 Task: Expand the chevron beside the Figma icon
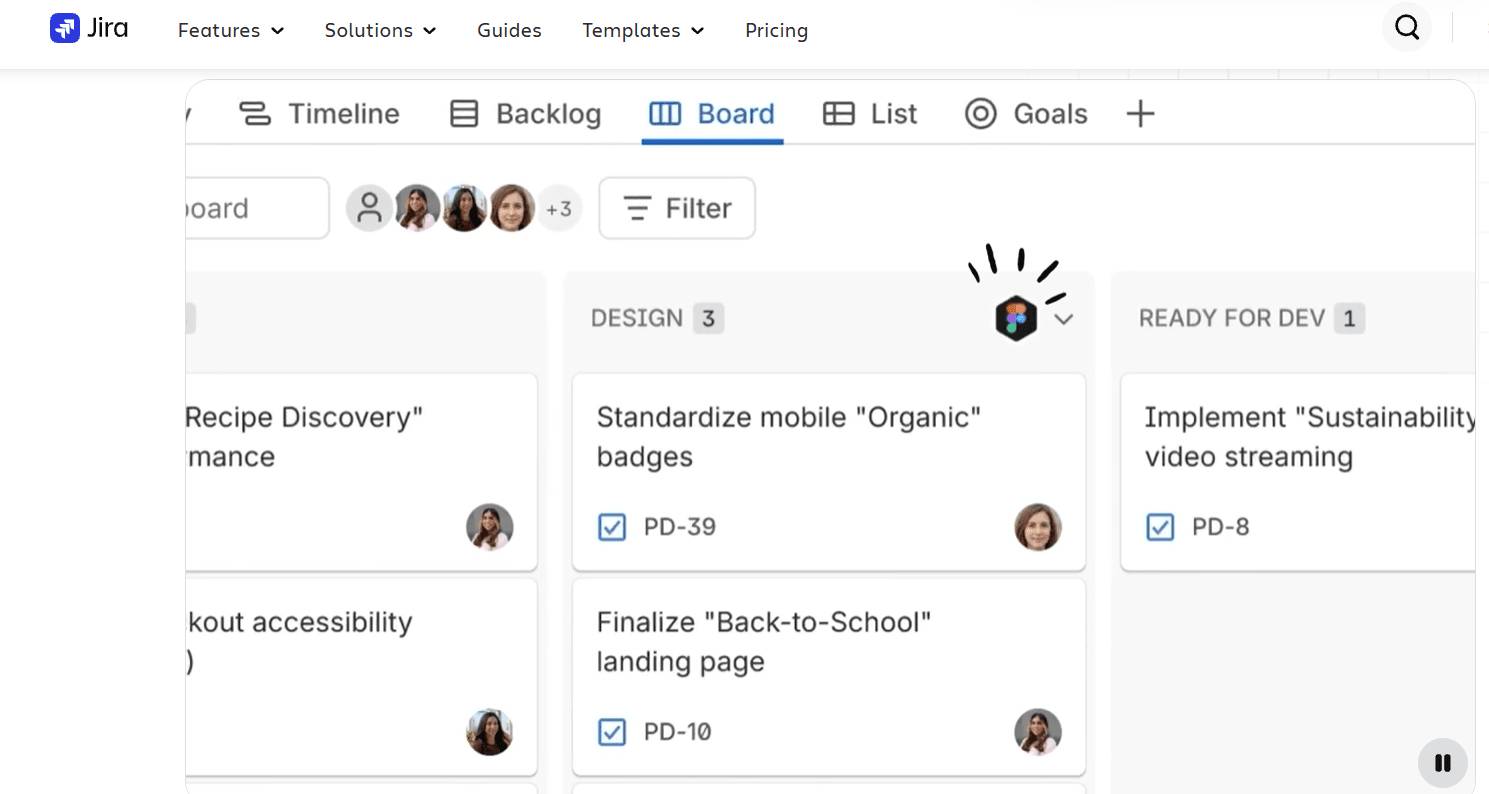click(x=1064, y=319)
